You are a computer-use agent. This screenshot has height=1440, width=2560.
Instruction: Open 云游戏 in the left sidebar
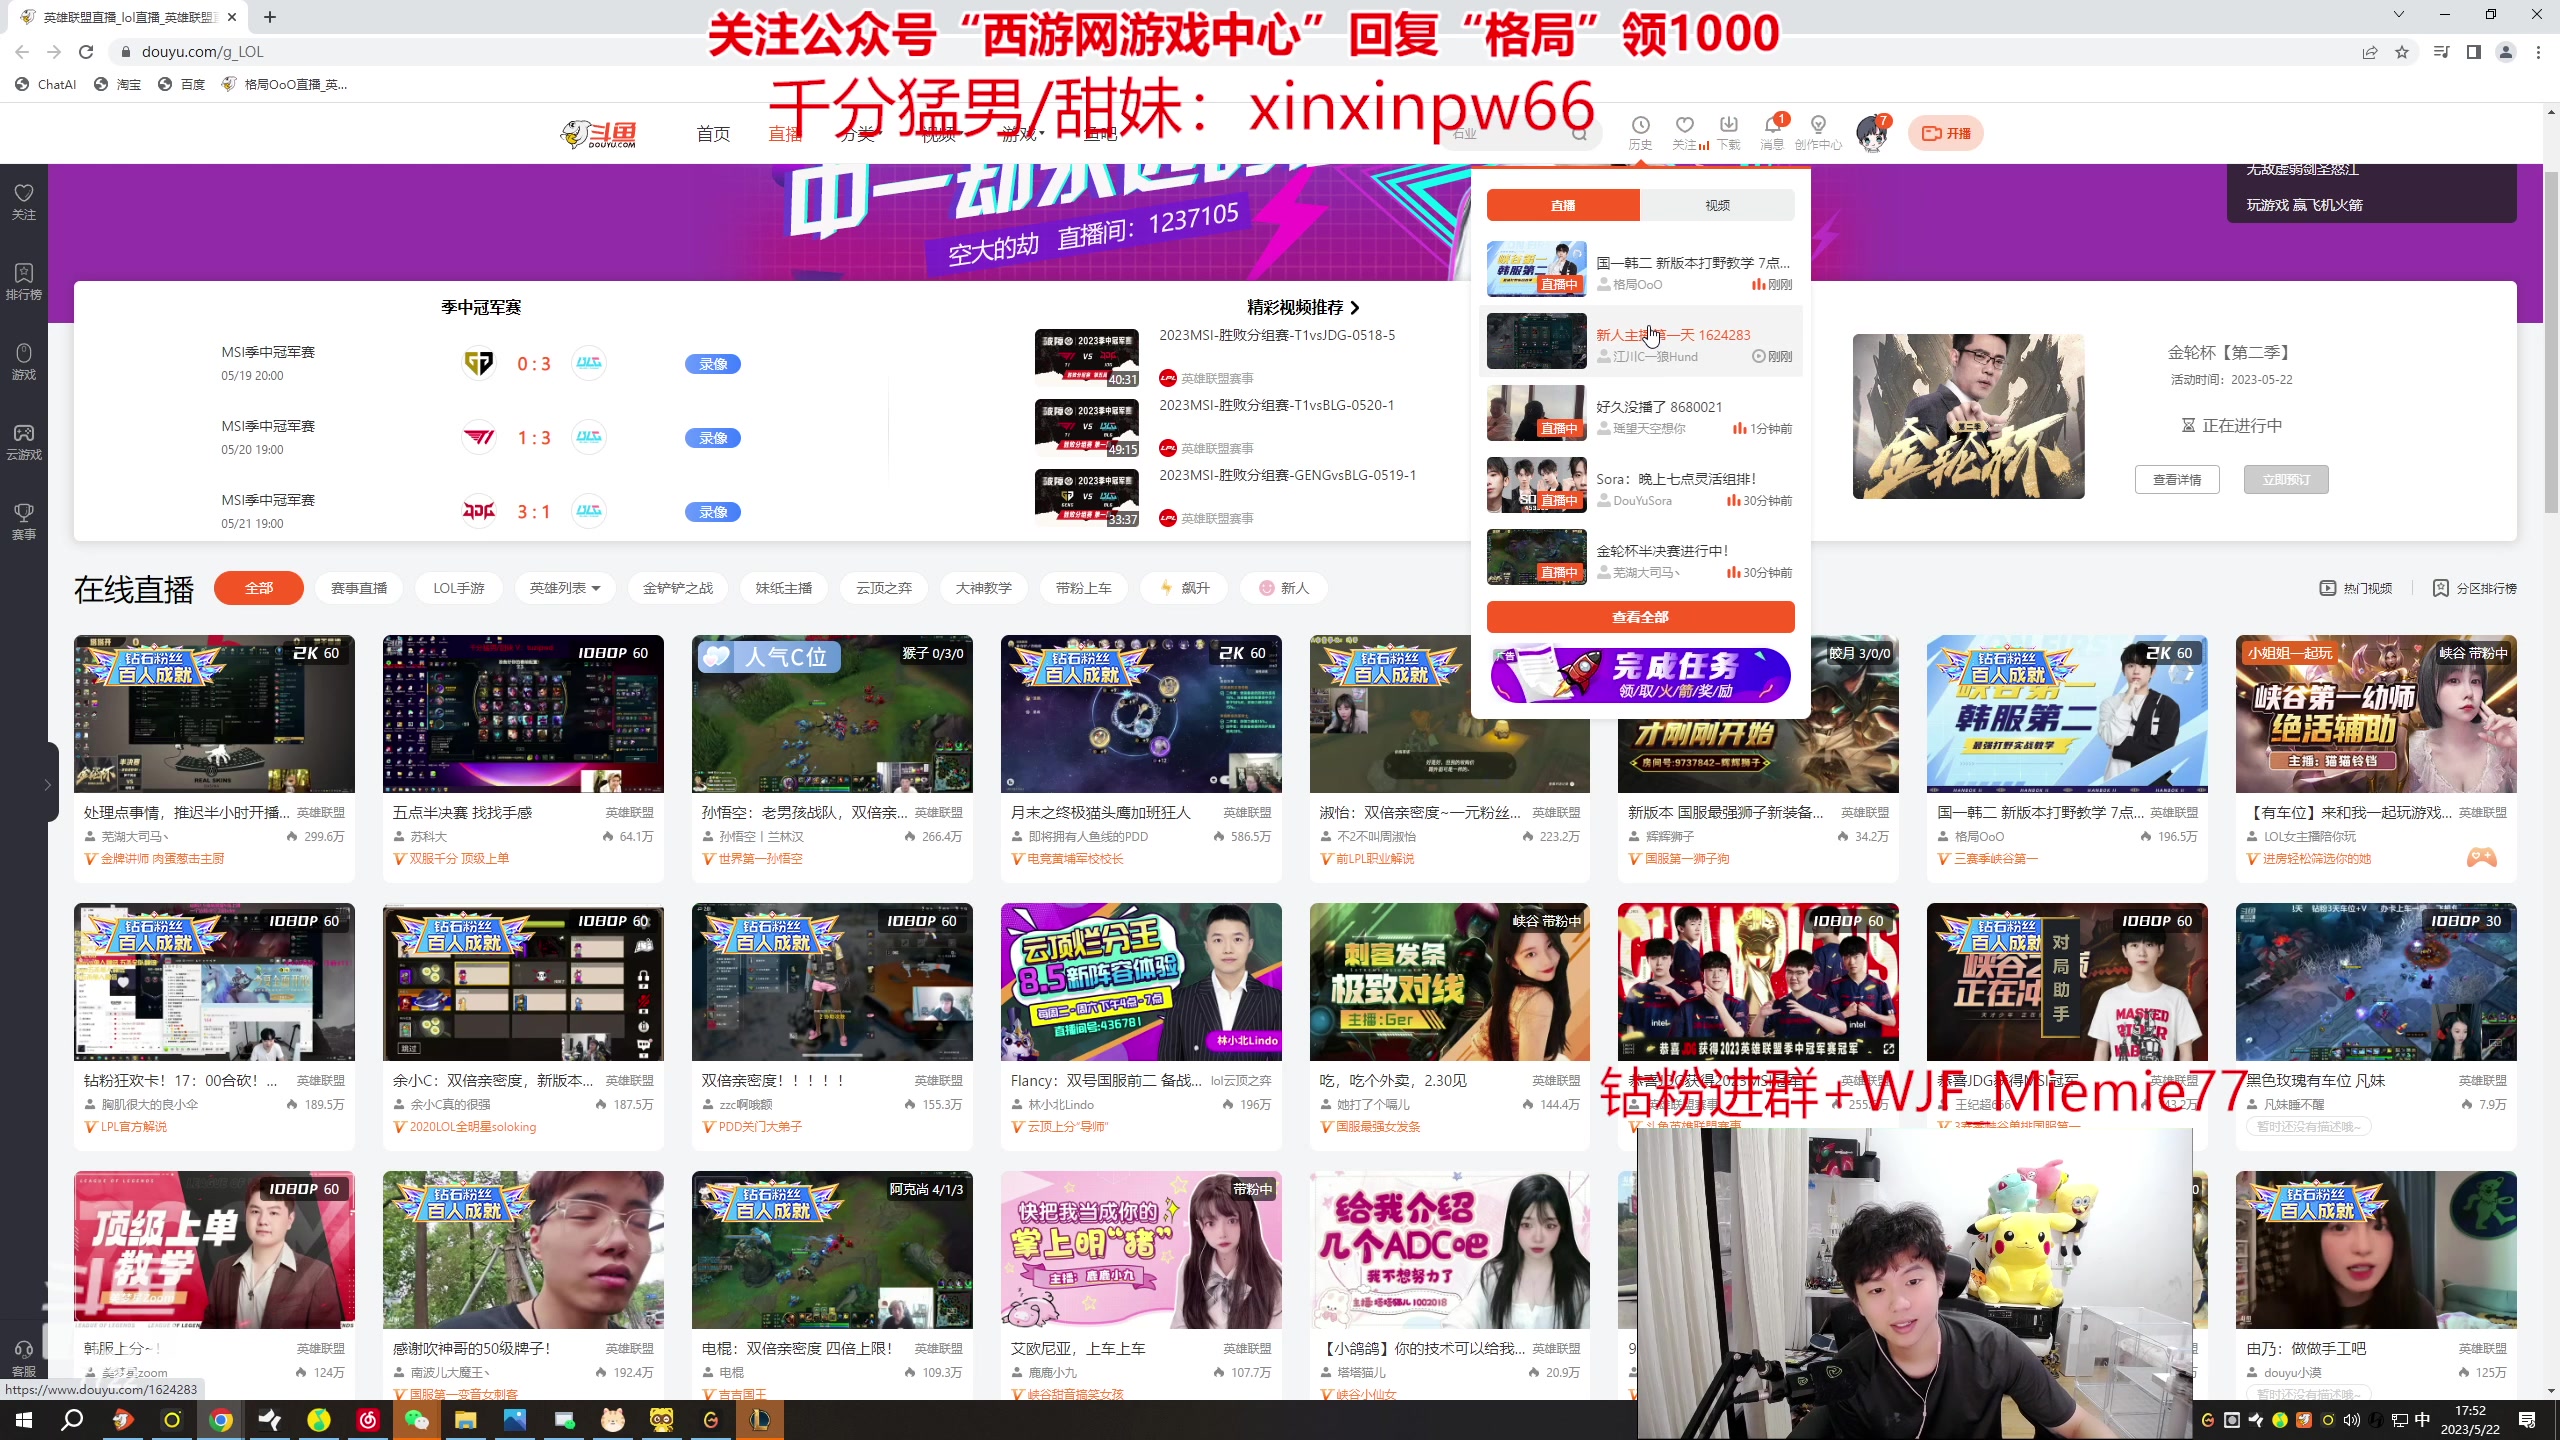[24, 441]
